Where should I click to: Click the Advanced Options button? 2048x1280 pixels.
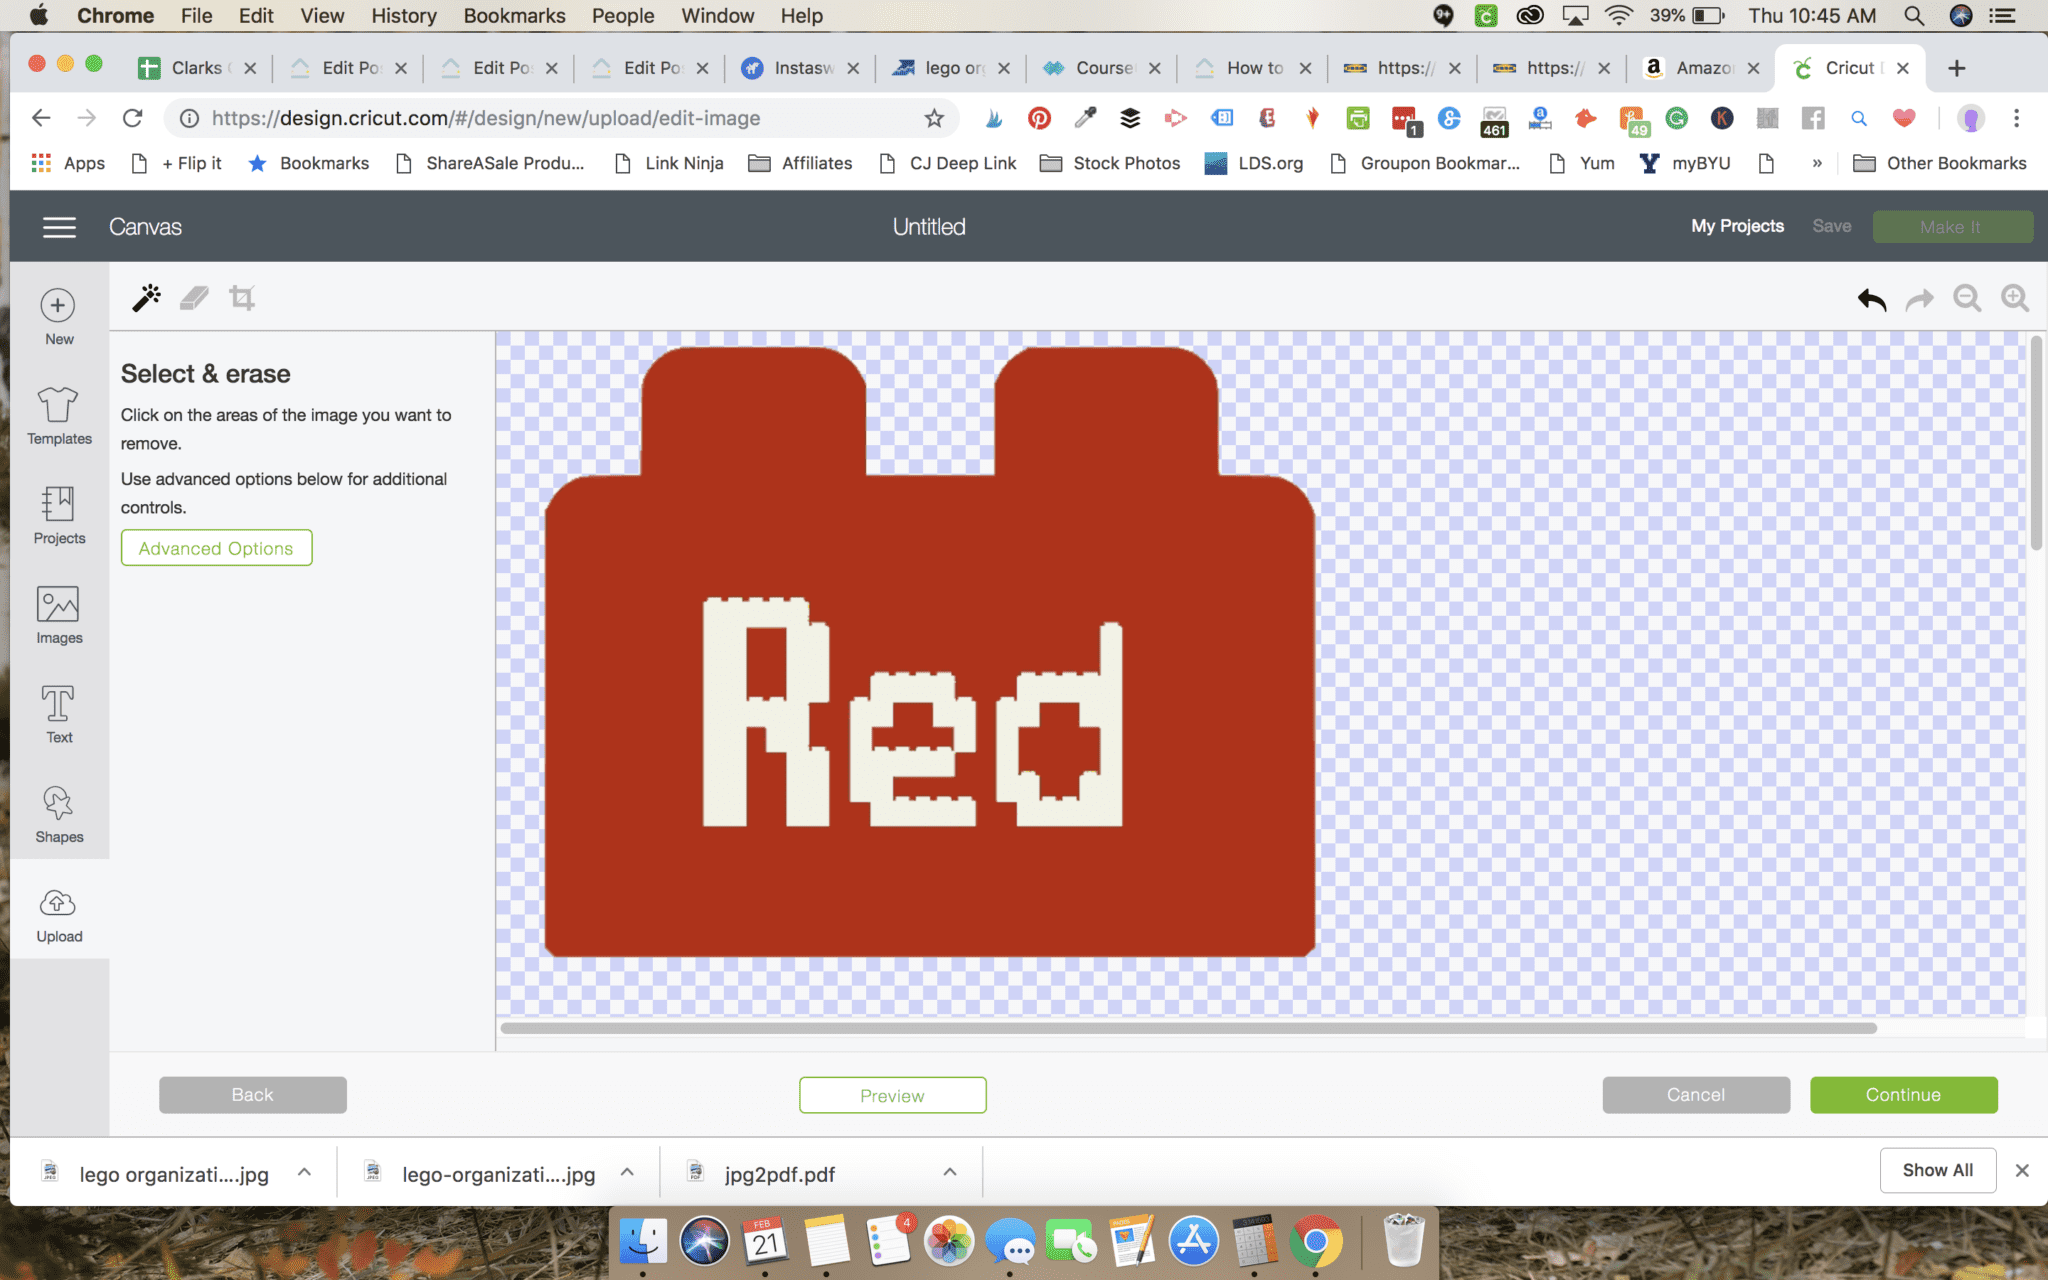[216, 548]
